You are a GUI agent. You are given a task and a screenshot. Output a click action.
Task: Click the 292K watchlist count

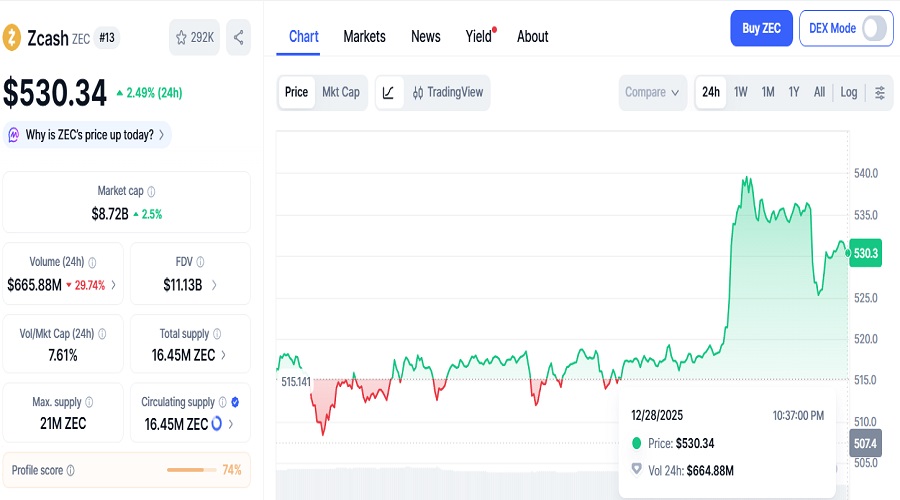tap(202, 38)
